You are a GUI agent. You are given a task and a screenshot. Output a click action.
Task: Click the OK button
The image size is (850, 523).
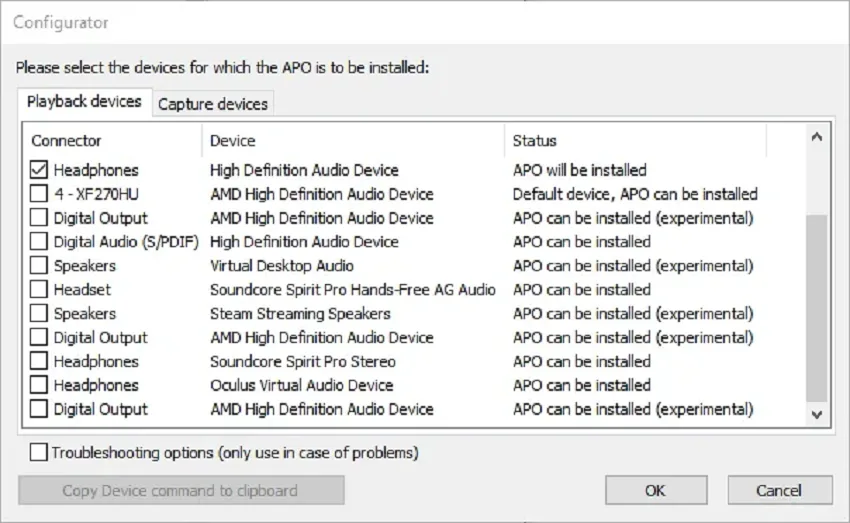click(x=656, y=490)
